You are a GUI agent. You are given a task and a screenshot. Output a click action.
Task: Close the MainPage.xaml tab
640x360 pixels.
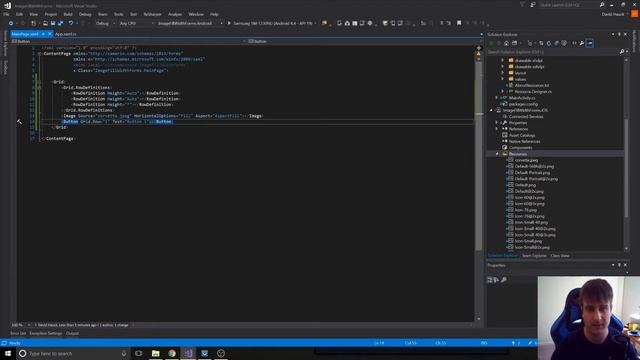pyautogui.click(x=50, y=34)
